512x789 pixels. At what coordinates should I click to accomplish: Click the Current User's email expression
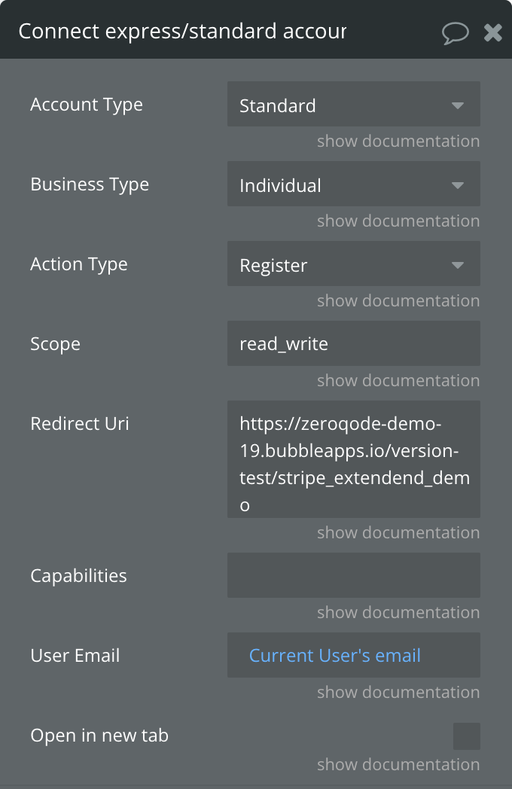click(335, 655)
